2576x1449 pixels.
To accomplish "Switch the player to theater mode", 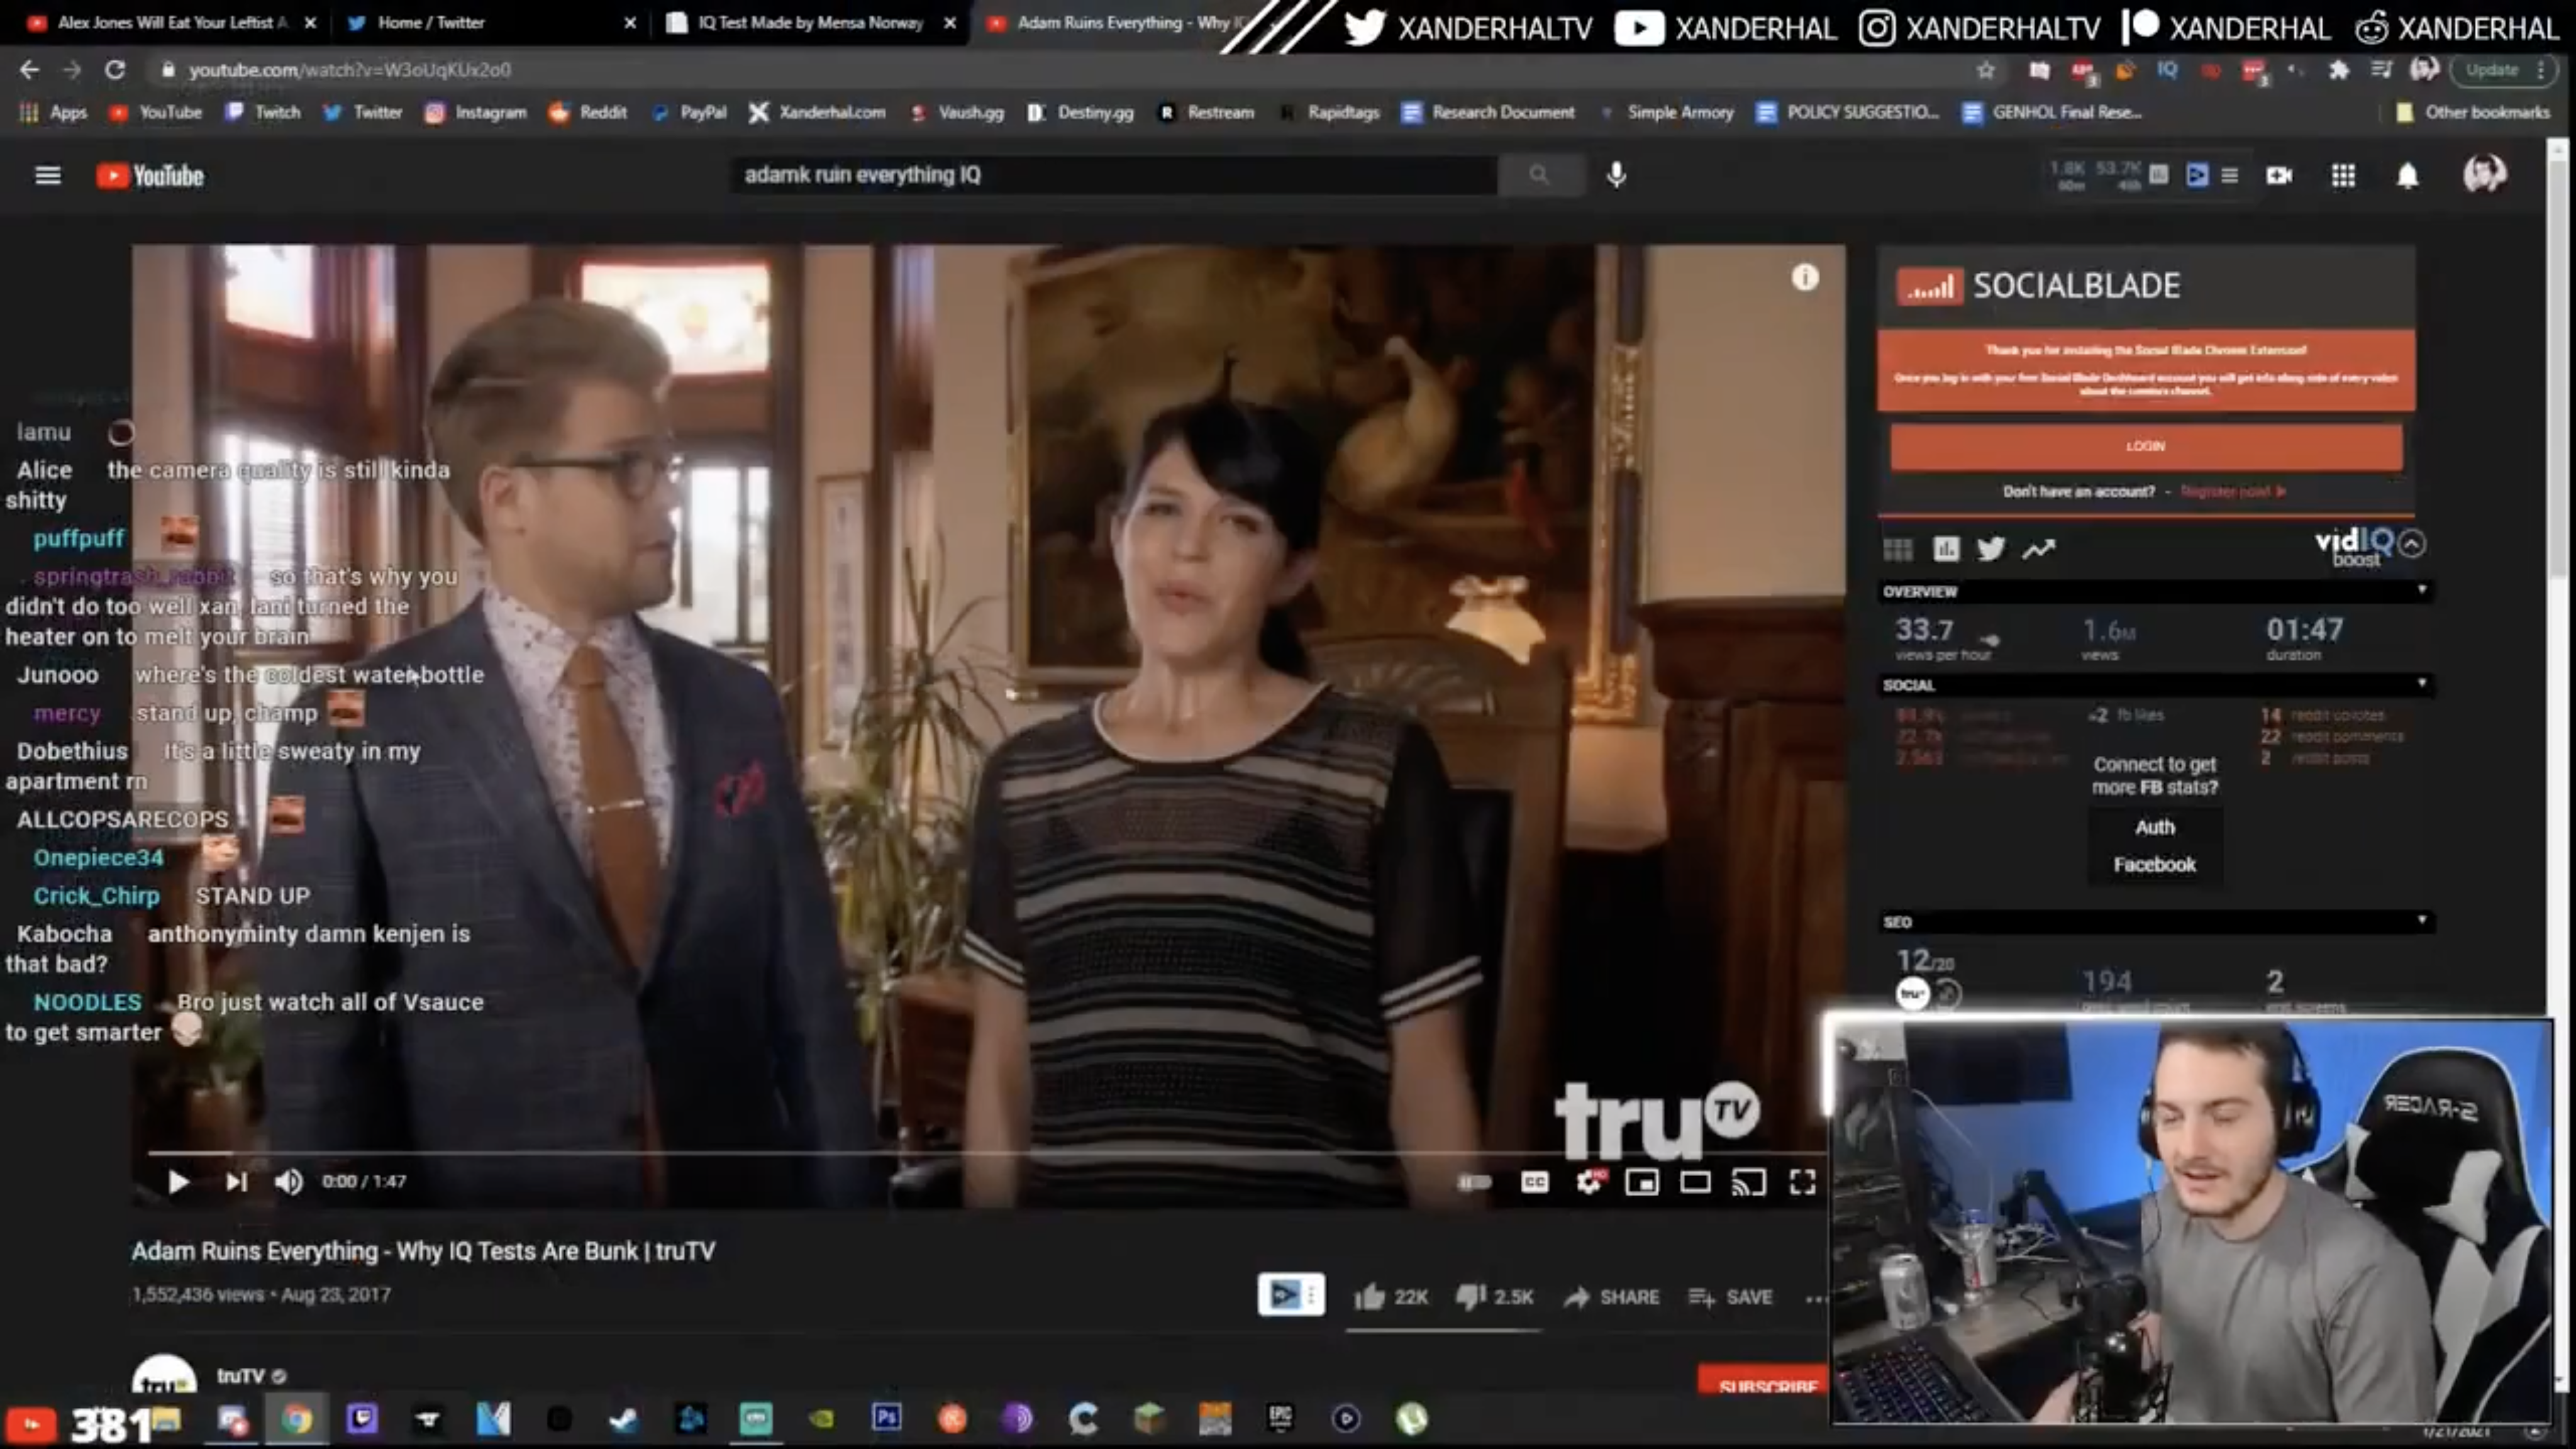I will click(1695, 1182).
